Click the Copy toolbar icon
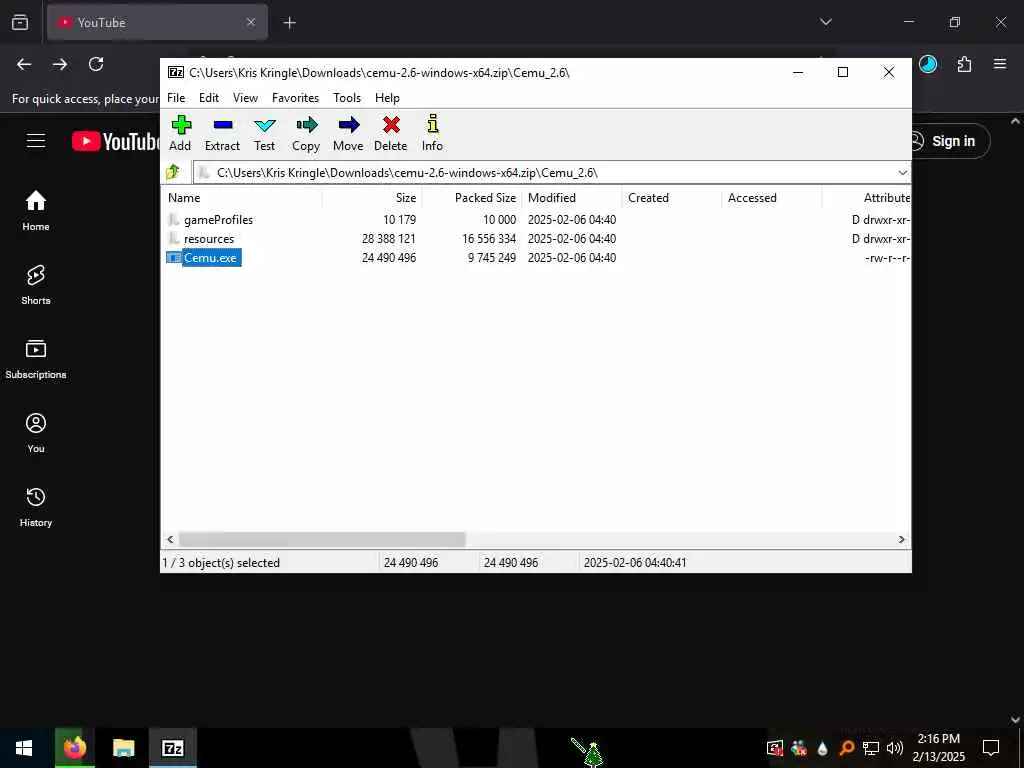The image size is (1024, 768). (x=306, y=133)
